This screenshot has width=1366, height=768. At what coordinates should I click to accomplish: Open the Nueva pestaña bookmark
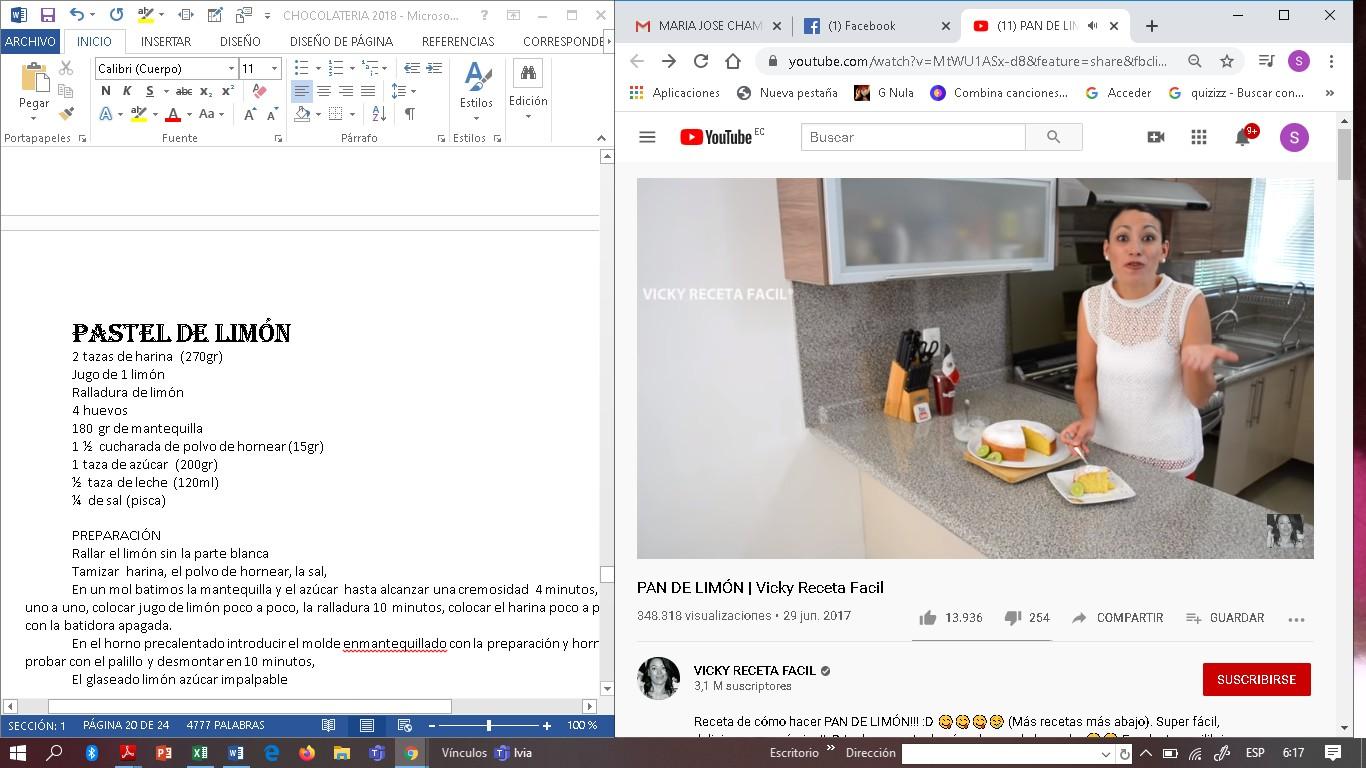[787, 93]
